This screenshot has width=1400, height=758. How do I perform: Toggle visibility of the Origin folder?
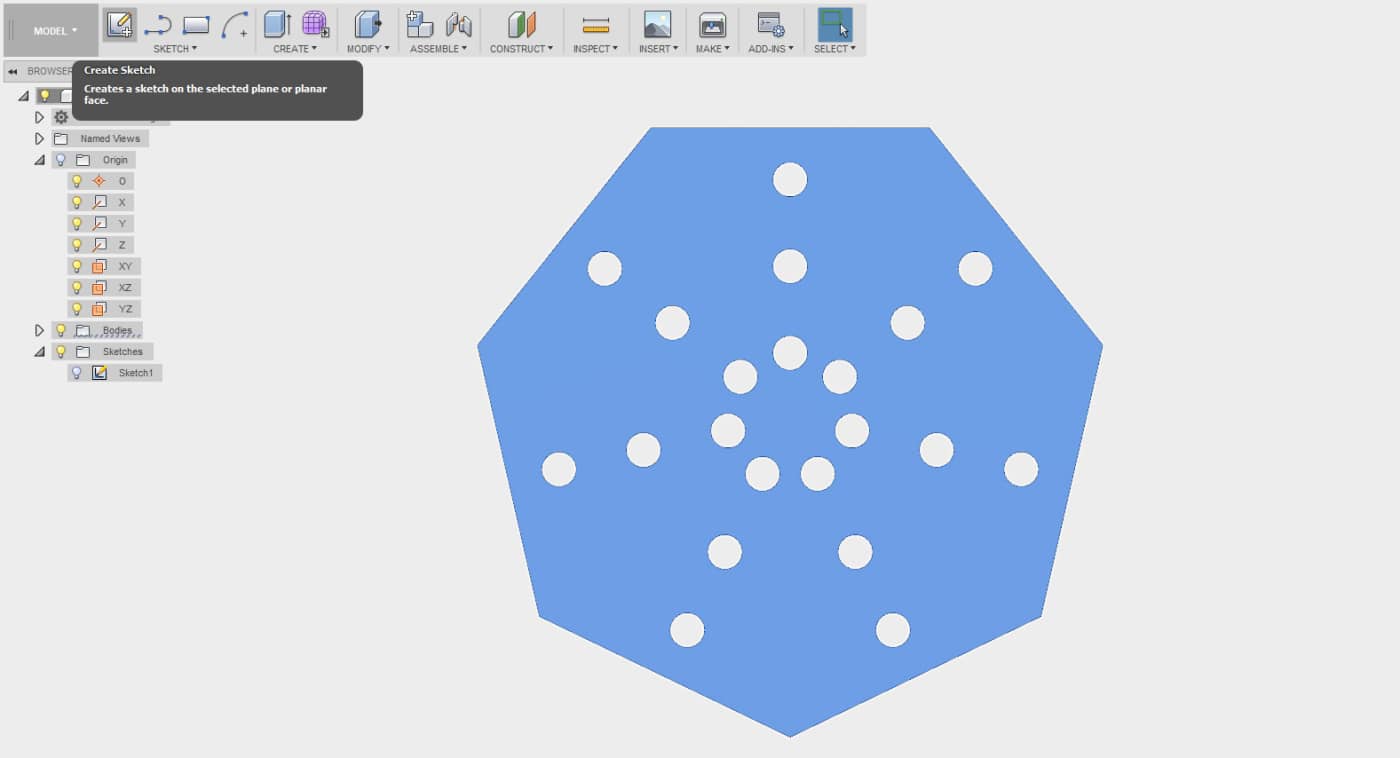pyautogui.click(x=58, y=159)
